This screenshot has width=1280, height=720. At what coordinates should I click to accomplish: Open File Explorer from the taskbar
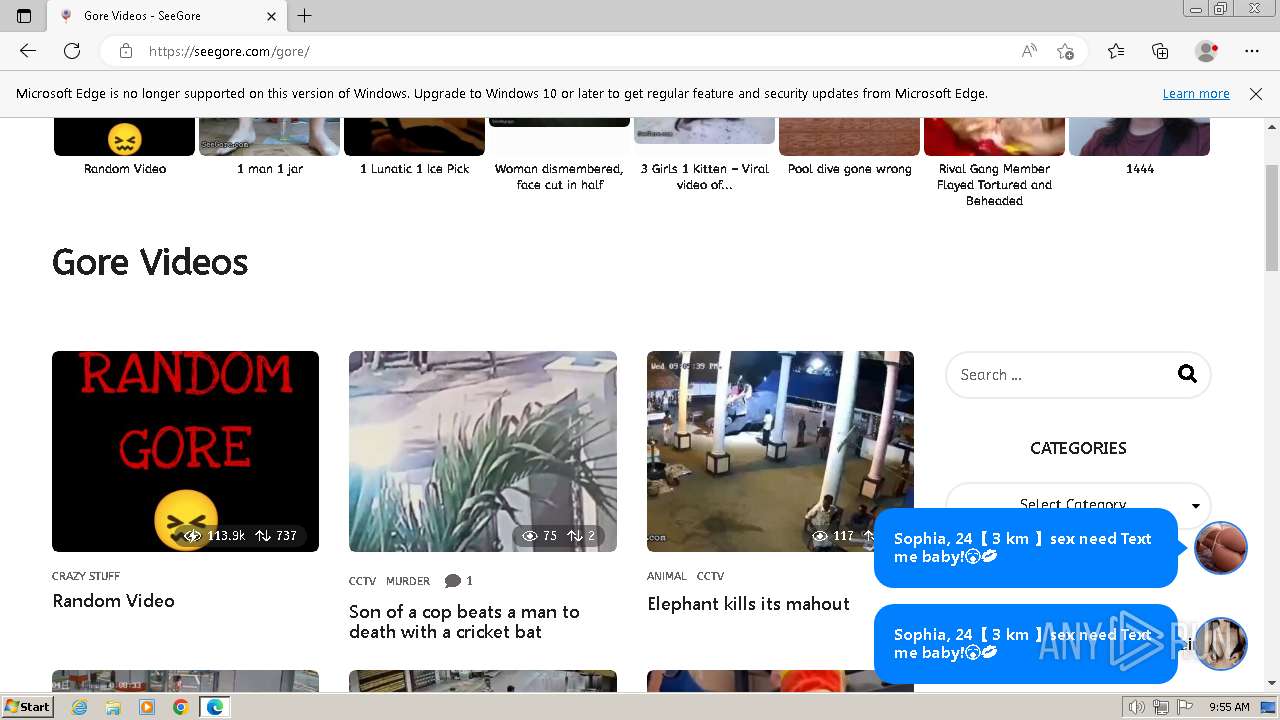[113, 707]
